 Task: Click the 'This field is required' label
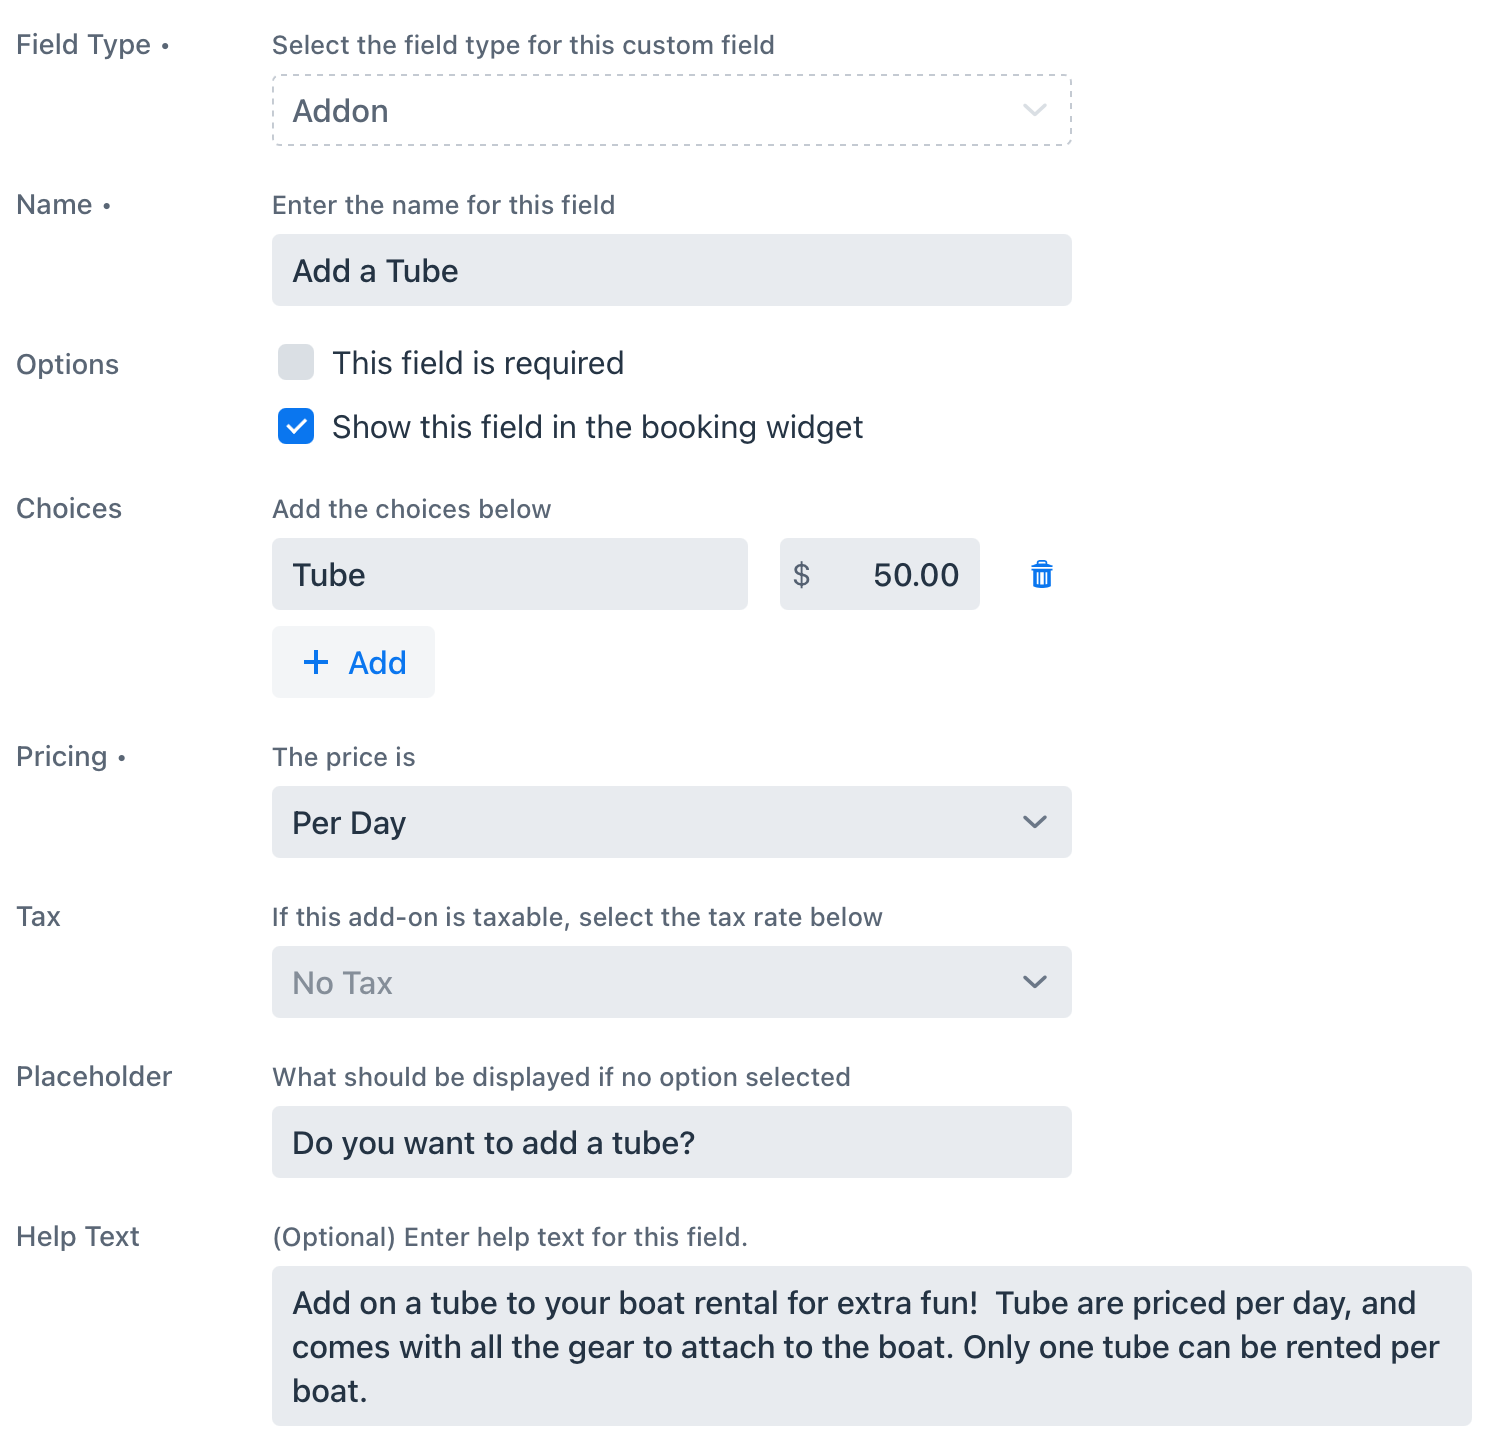click(478, 363)
